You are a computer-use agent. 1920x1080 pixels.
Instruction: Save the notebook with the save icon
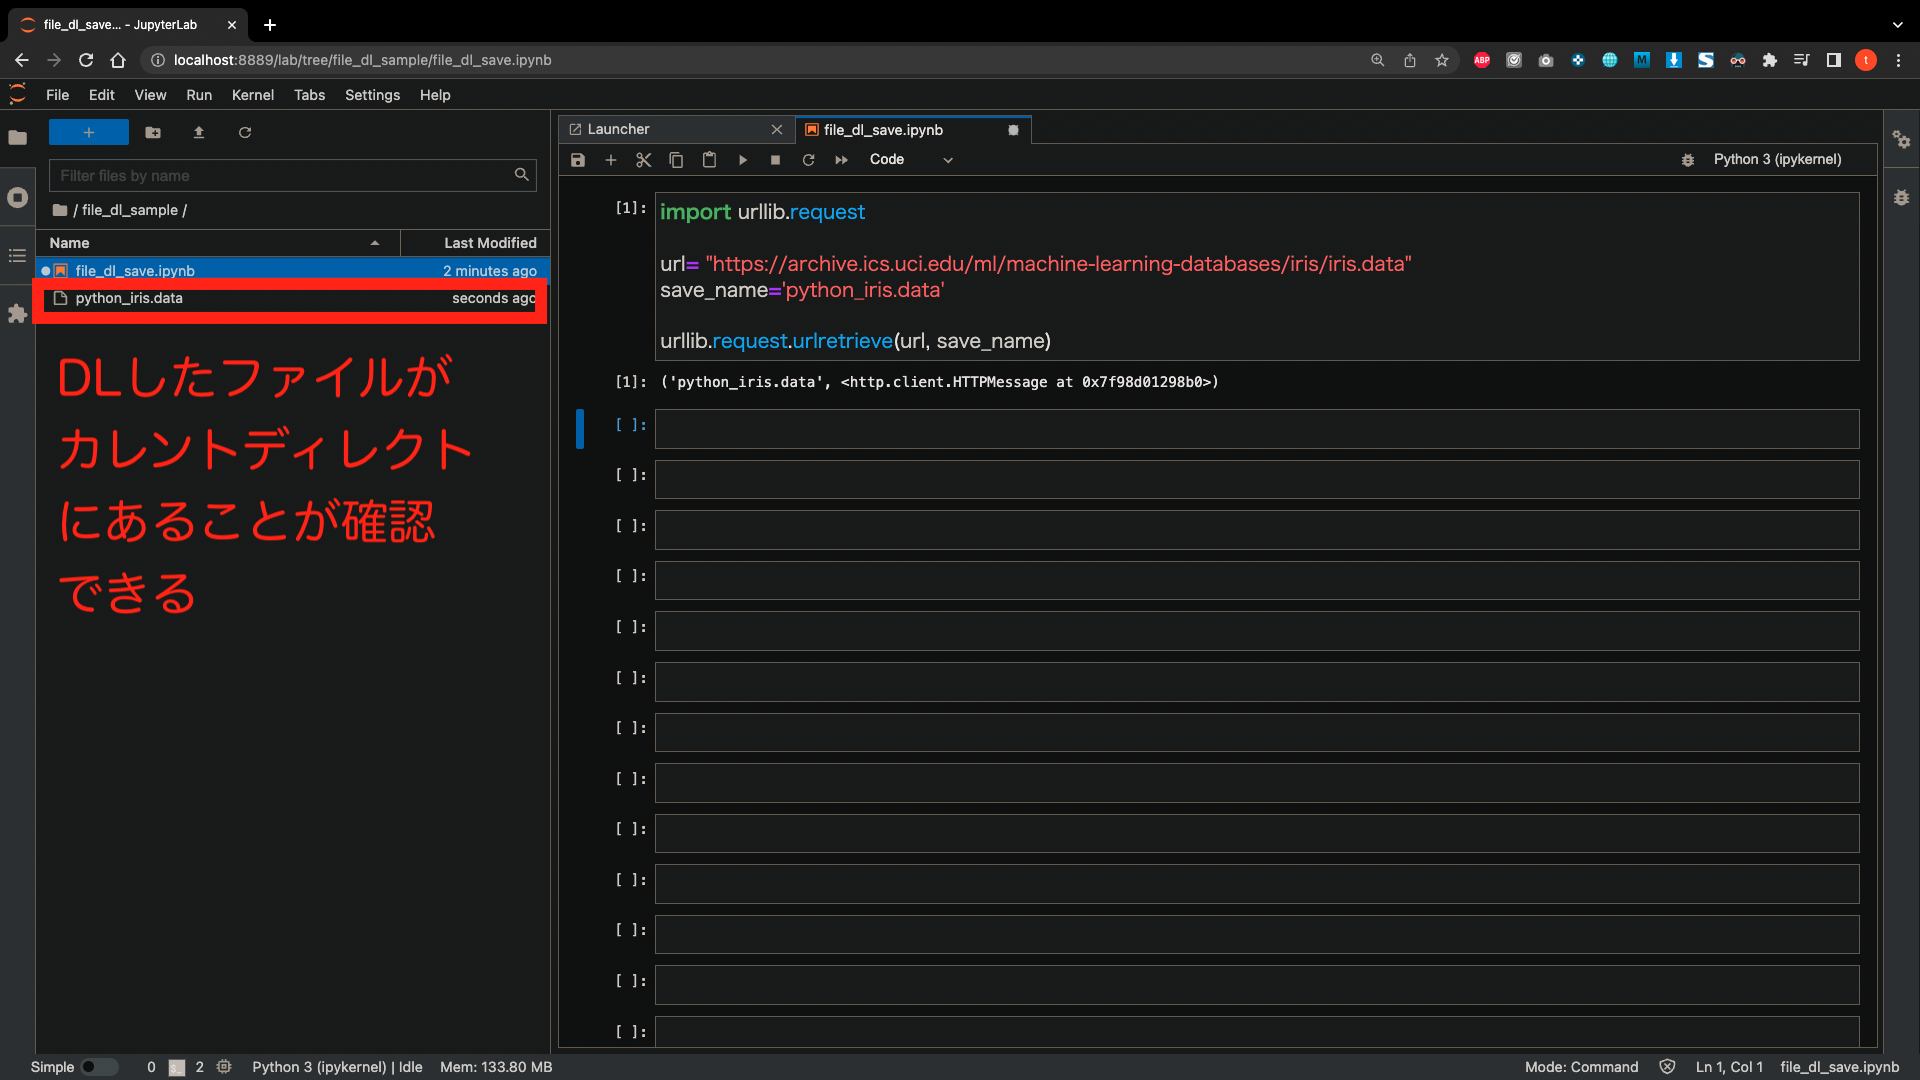click(x=578, y=160)
